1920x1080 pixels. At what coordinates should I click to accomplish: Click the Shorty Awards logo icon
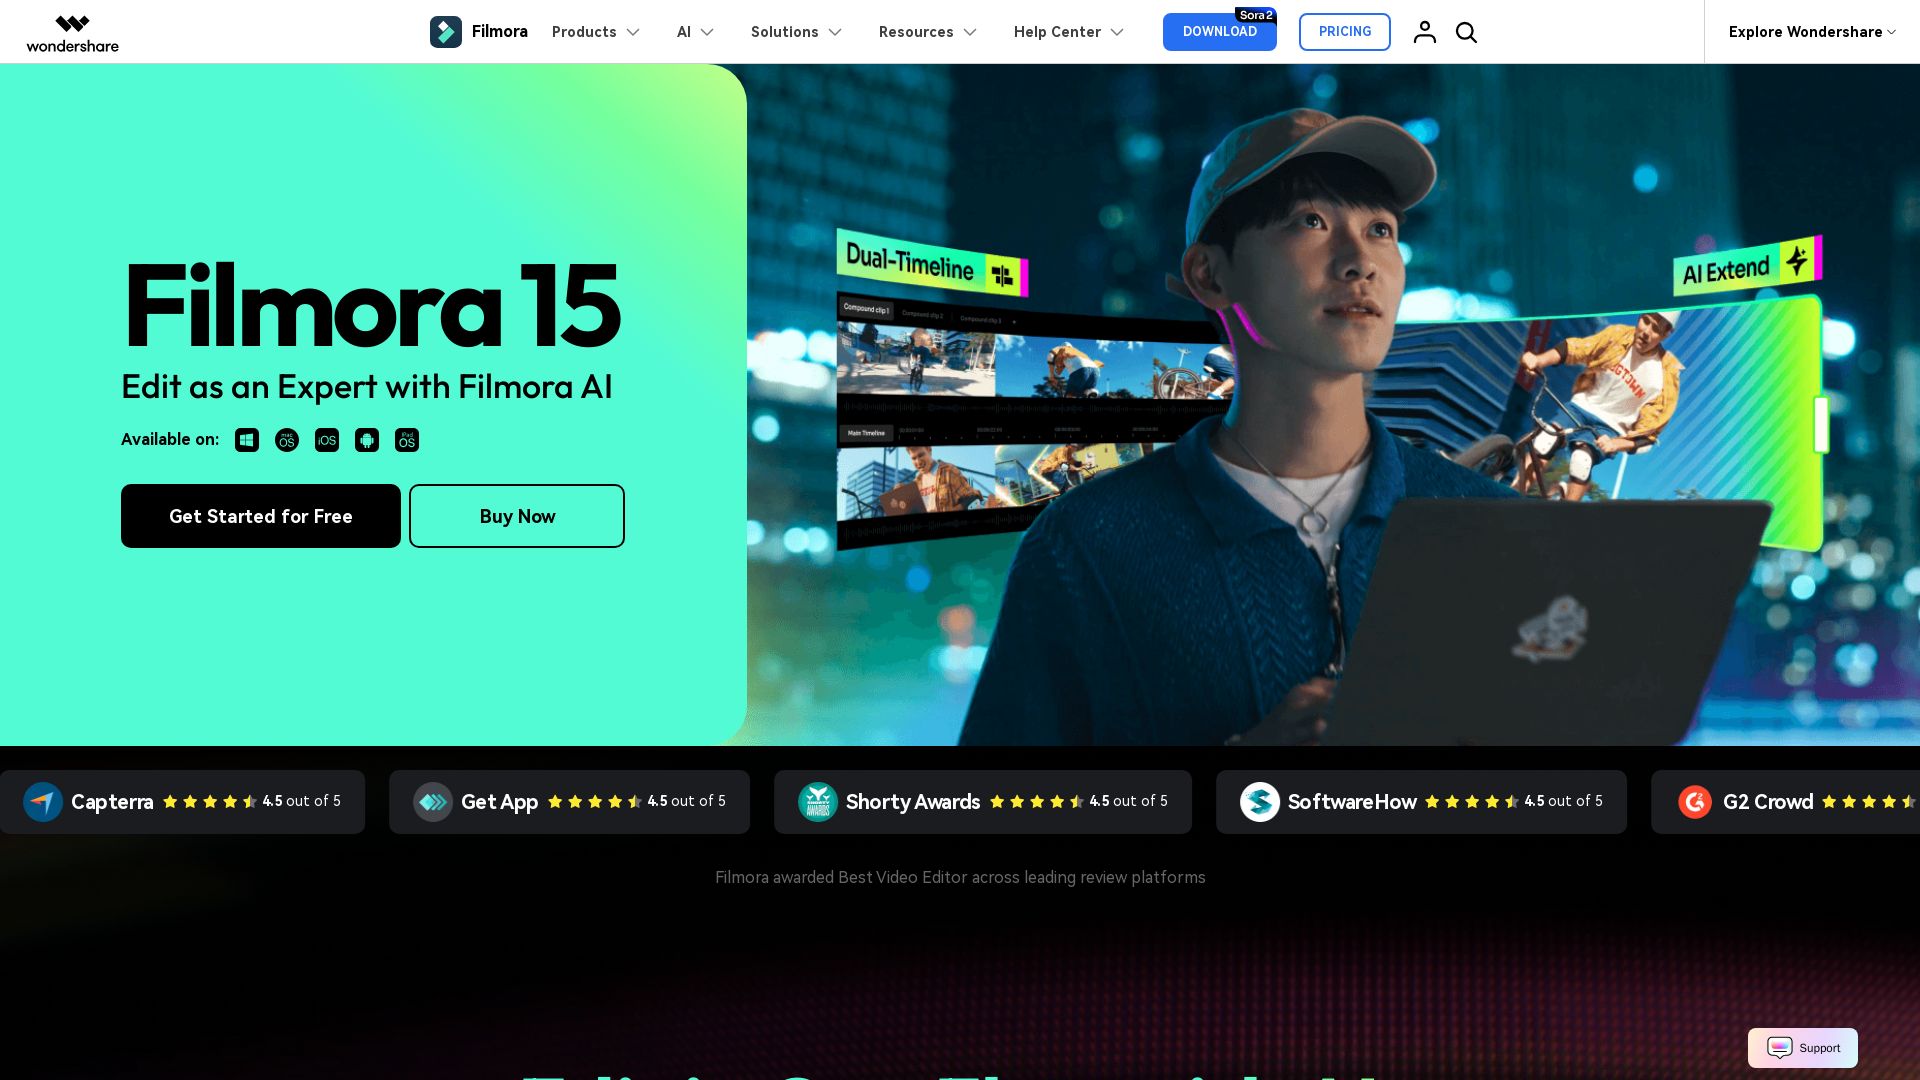pos(818,802)
